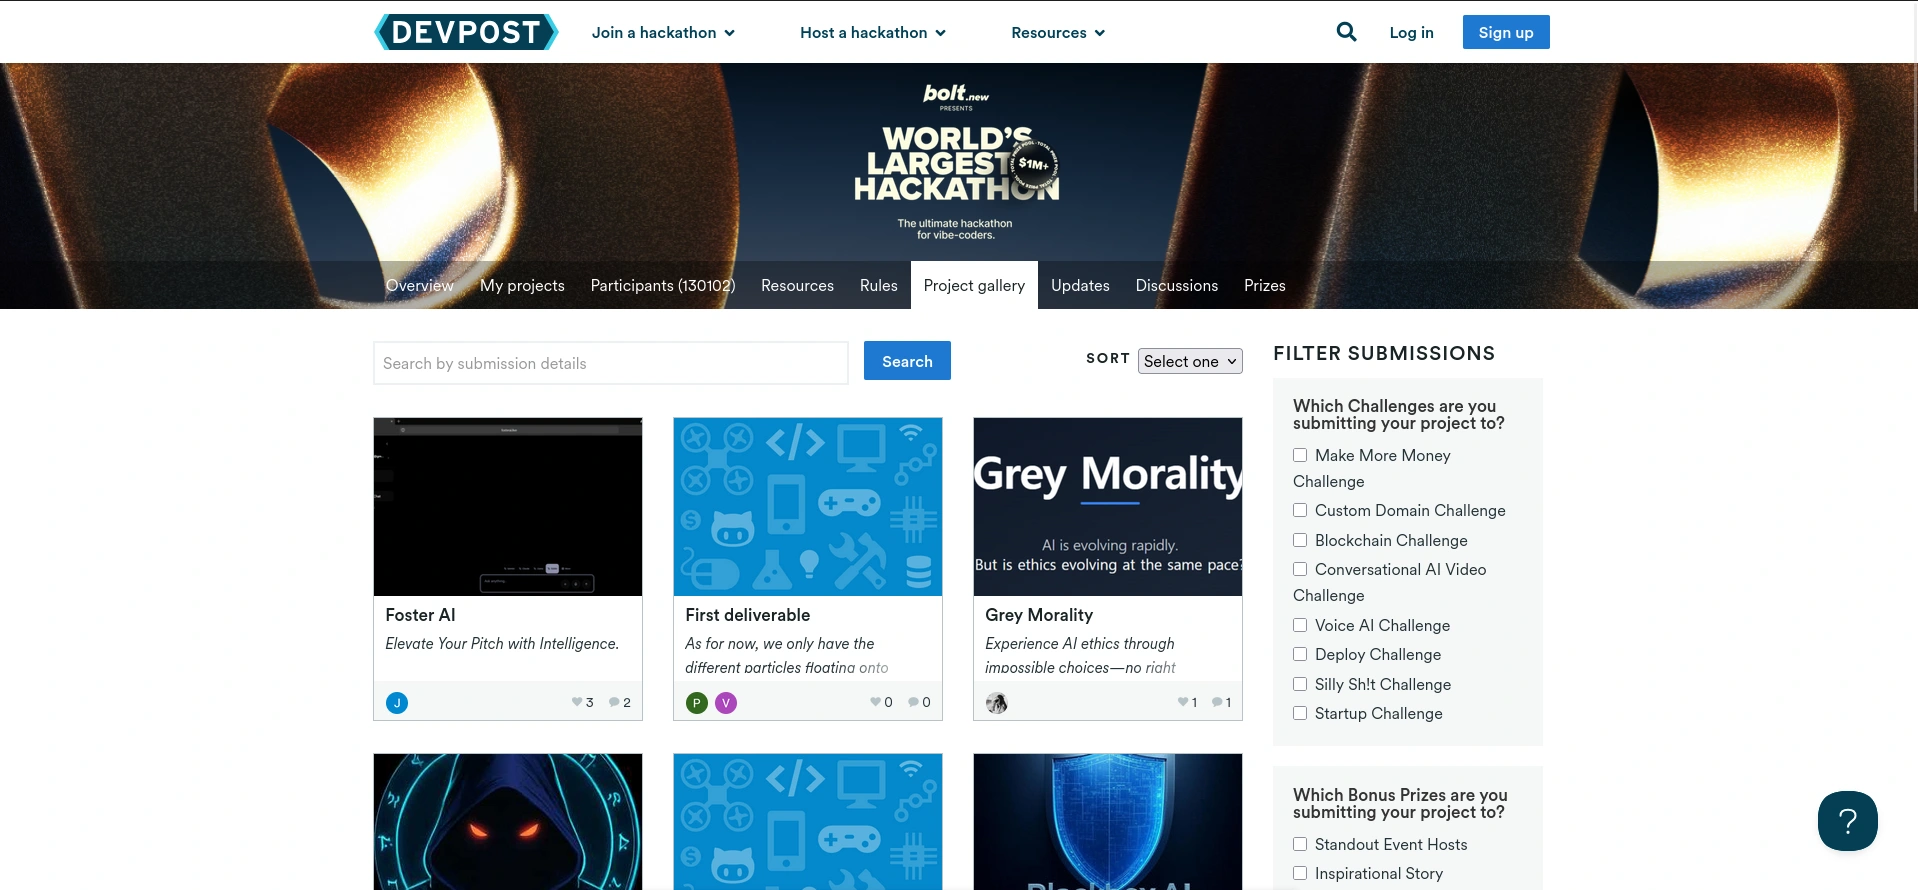The width and height of the screenshot is (1918, 890).
Task: Click the member avatar on Grey Morality
Action: coord(997,703)
